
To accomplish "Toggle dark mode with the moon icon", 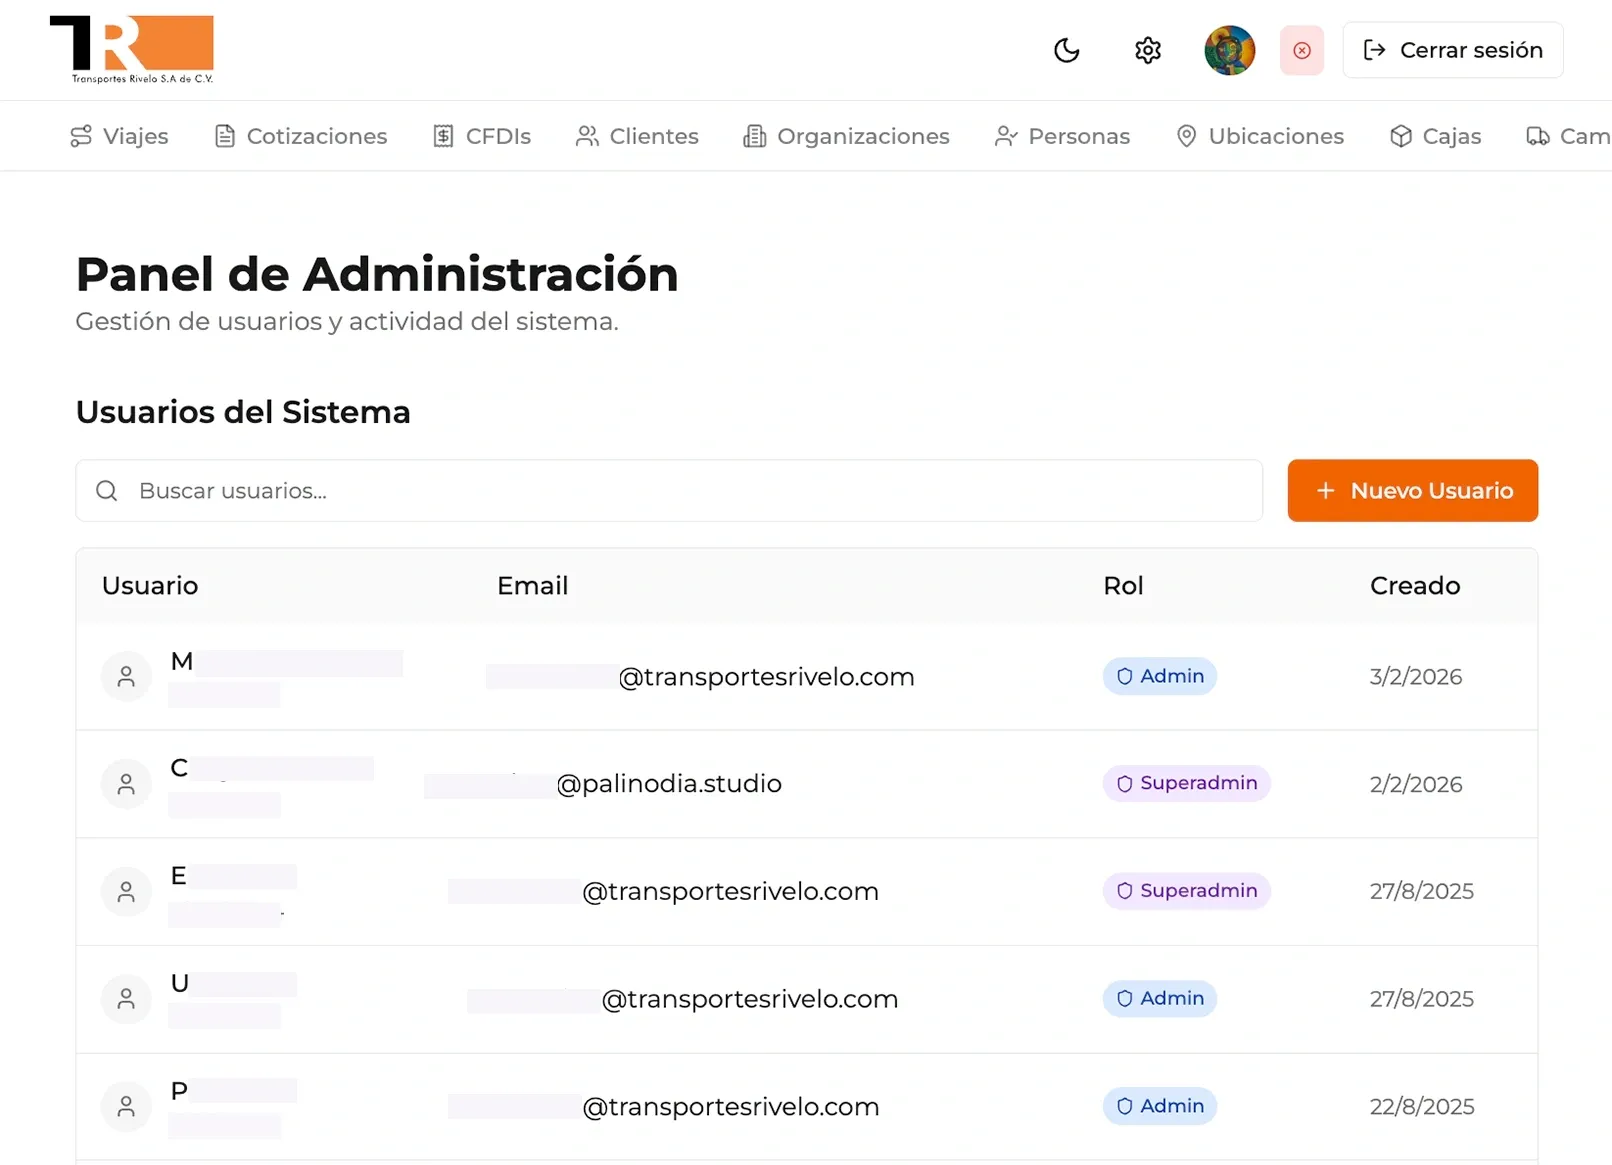I will pyautogui.click(x=1066, y=50).
